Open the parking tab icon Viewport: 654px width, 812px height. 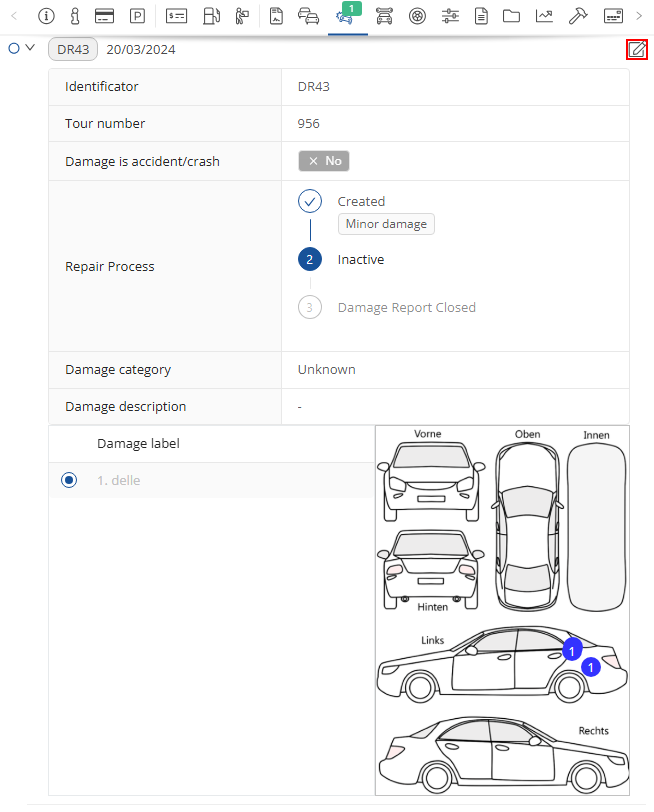pyautogui.click(x=138, y=16)
